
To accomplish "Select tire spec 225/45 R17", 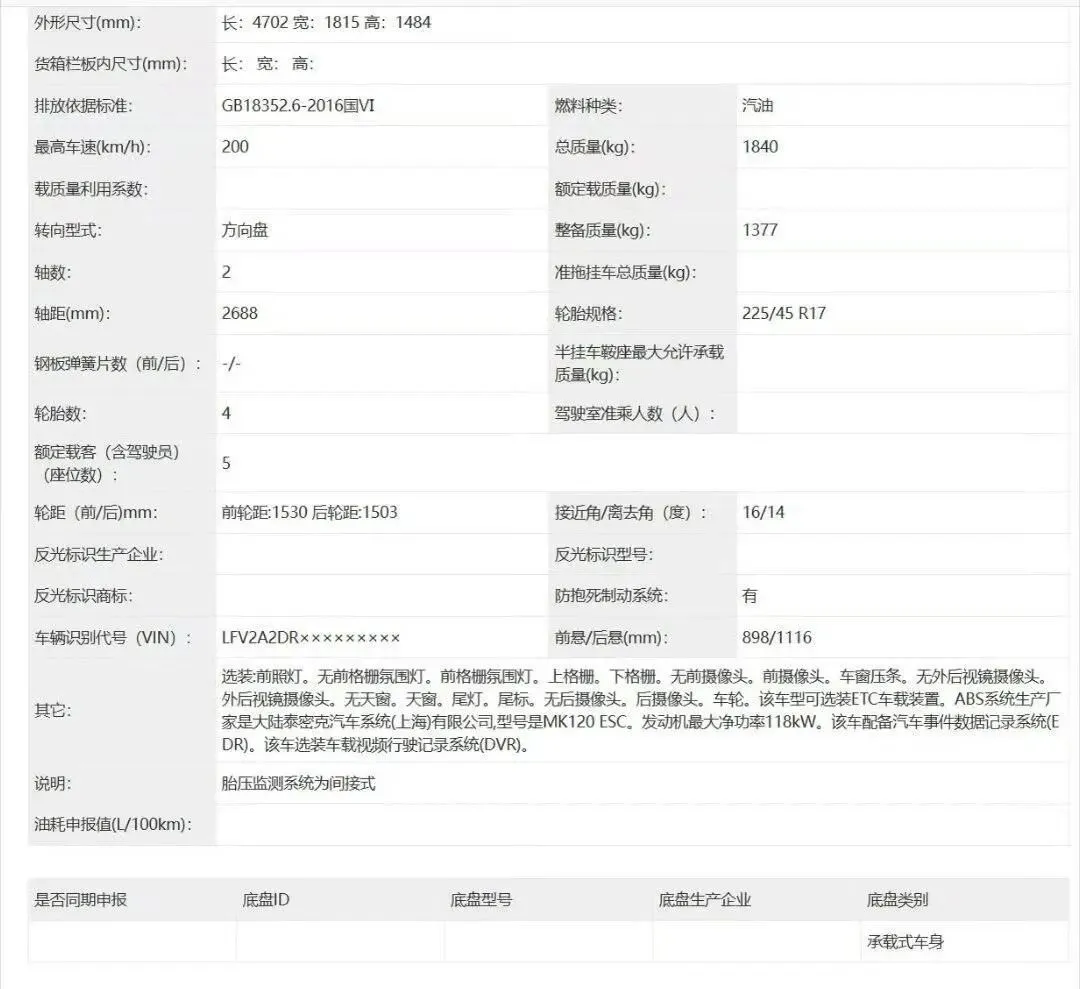I will [x=784, y=313].
